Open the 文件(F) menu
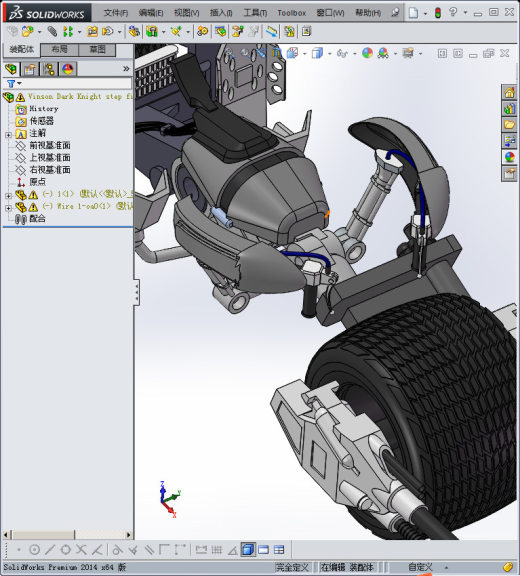This screenshot has height=576, width=520. tap(116, 13)
